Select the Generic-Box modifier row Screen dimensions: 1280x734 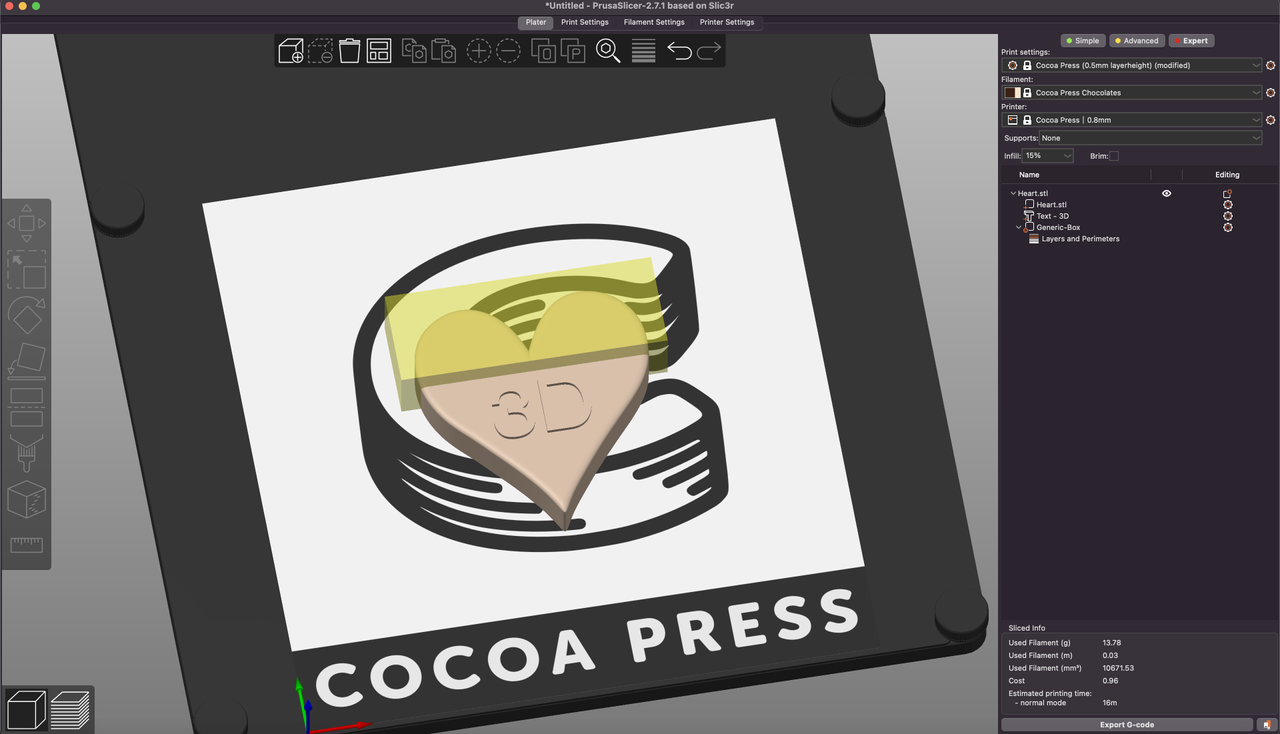(1058, 227)
